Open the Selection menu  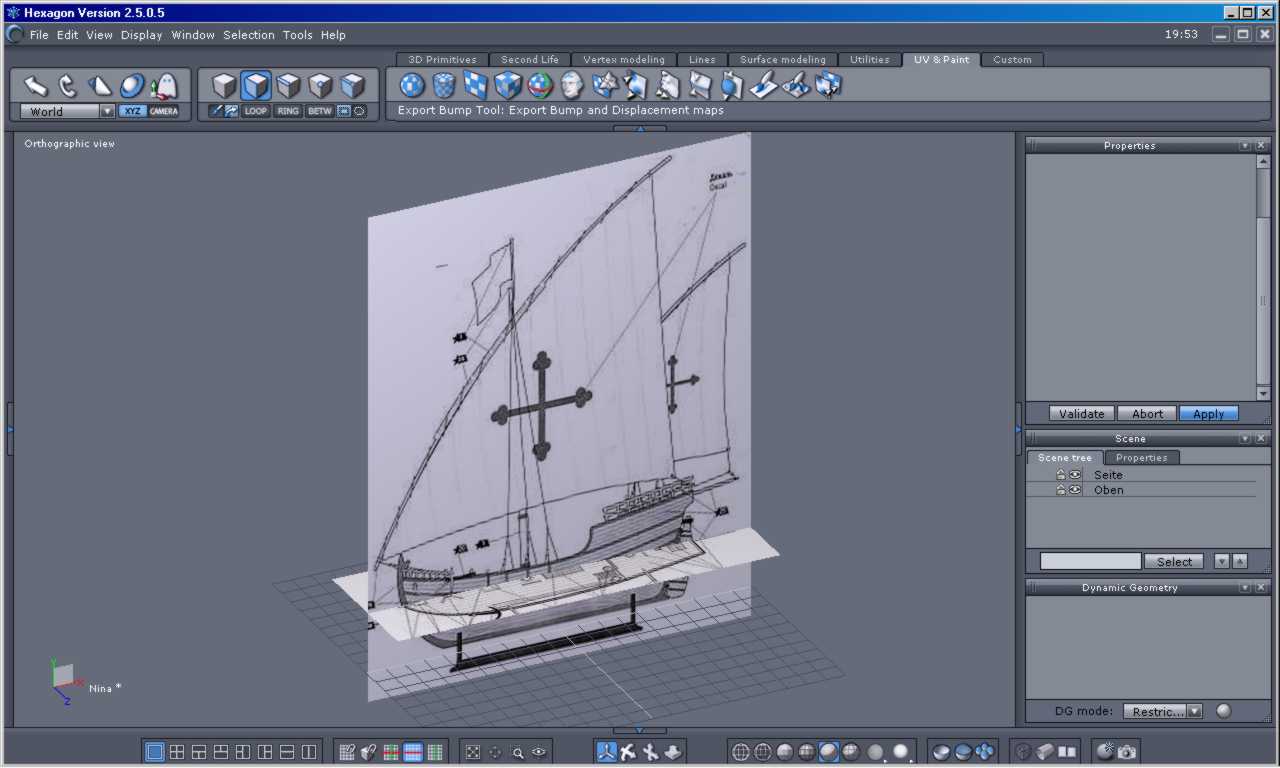(x=248, y=35)
